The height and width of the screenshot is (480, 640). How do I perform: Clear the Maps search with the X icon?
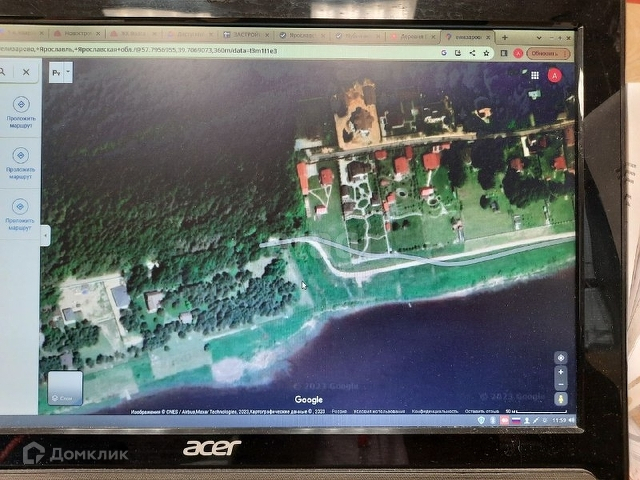(x=26, y=72)
